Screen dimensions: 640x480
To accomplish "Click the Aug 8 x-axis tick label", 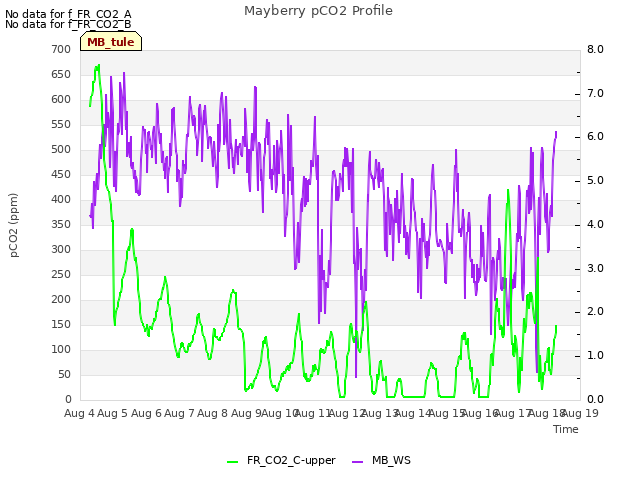I will 212,413.
